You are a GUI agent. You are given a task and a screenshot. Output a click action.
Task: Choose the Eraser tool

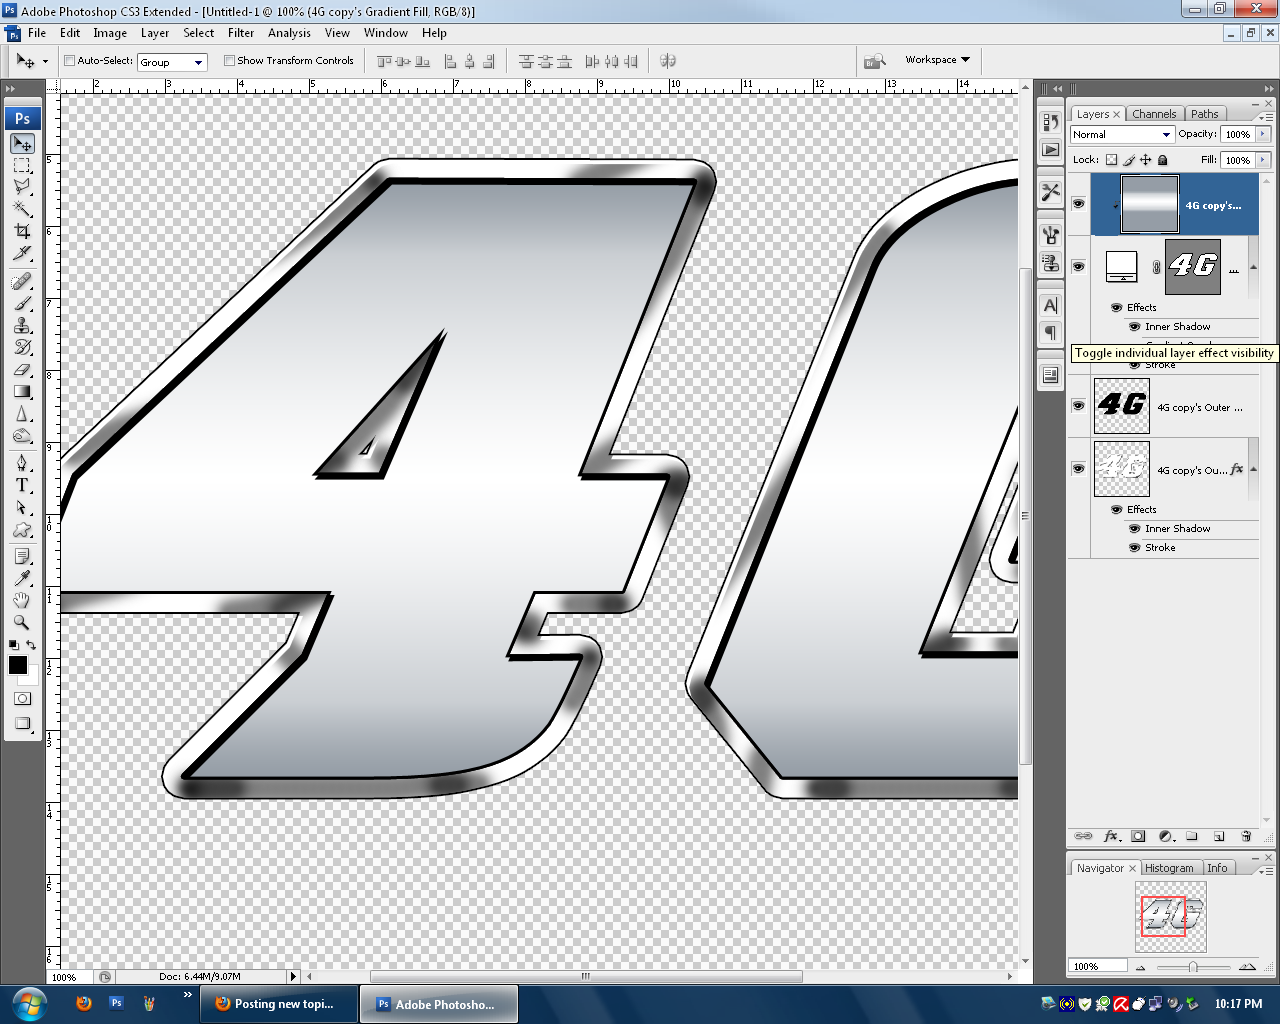pos(22,369)
